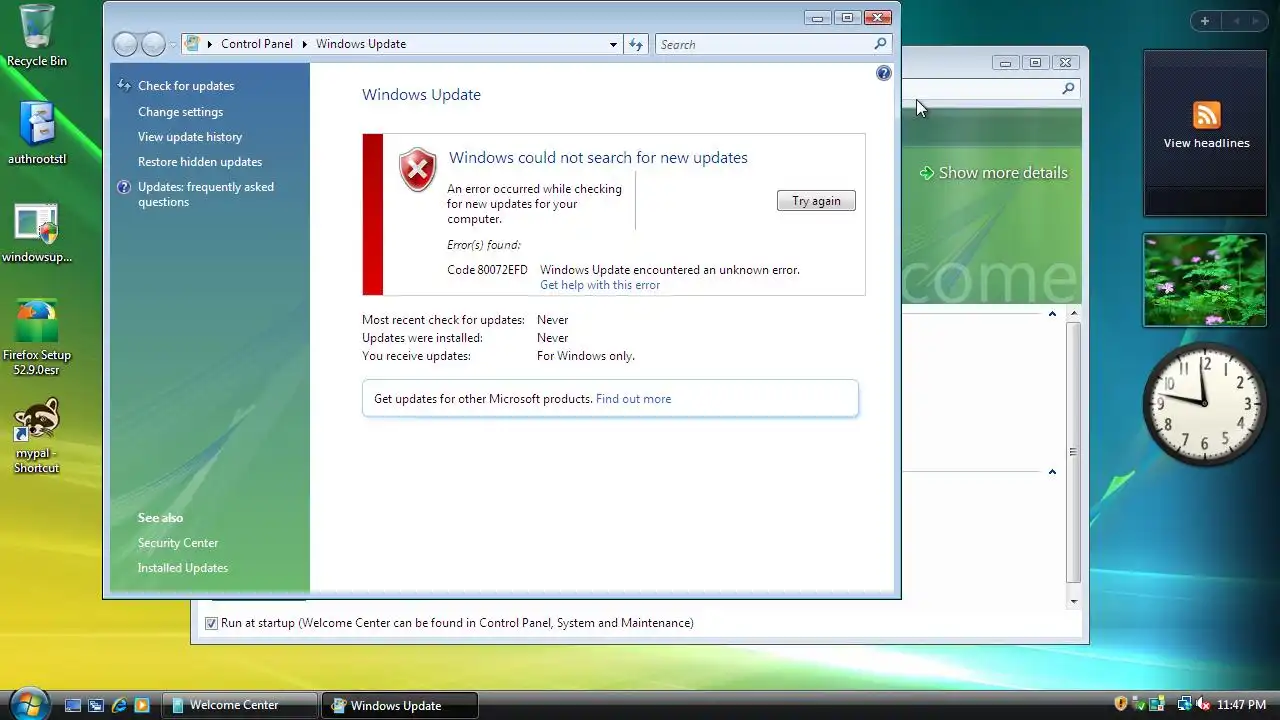Click the Control Panel breadcrumb
The width and height of the screenshot is (1280, 720).
[x=257, y=44]
